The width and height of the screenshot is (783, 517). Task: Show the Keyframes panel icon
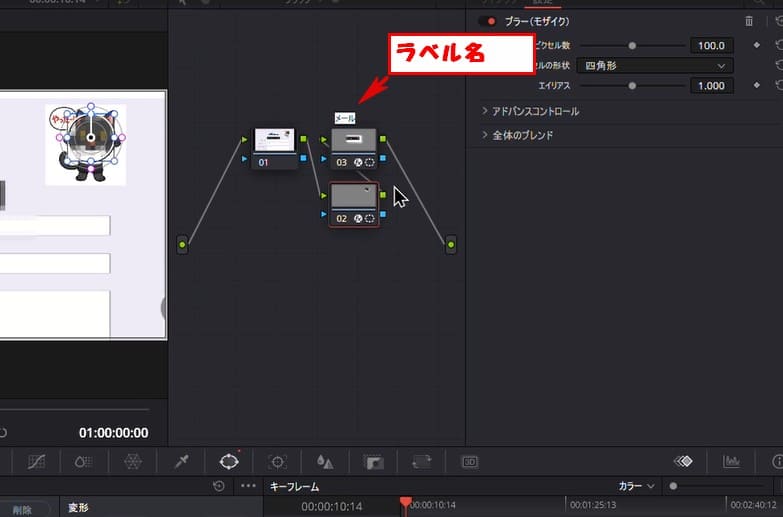pos(683,461)
